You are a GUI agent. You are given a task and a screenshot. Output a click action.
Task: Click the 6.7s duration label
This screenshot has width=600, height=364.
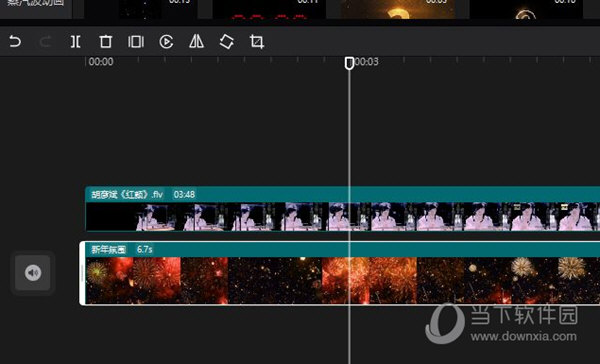tap(145, 250)
